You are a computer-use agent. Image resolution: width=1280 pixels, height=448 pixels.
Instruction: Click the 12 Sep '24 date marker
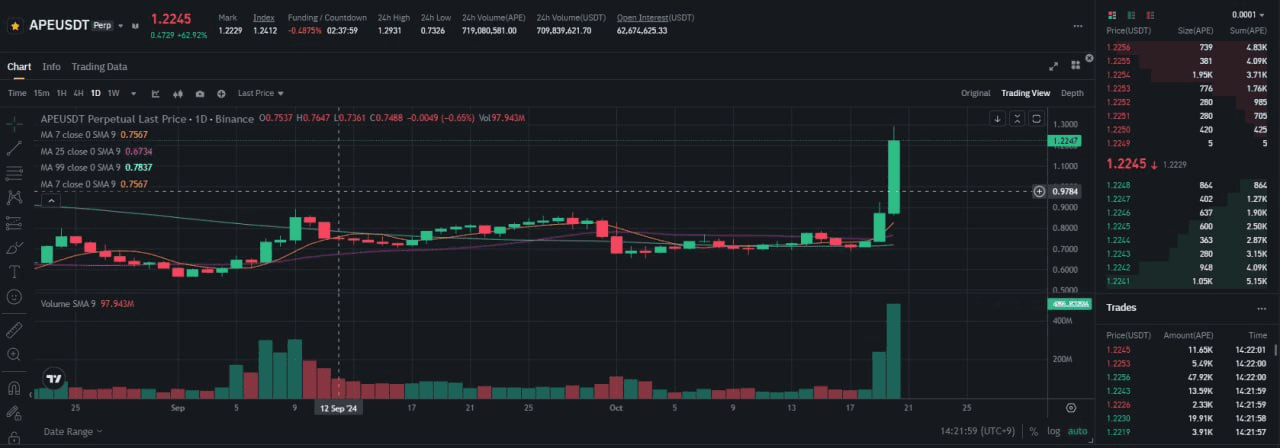(338, 408)
